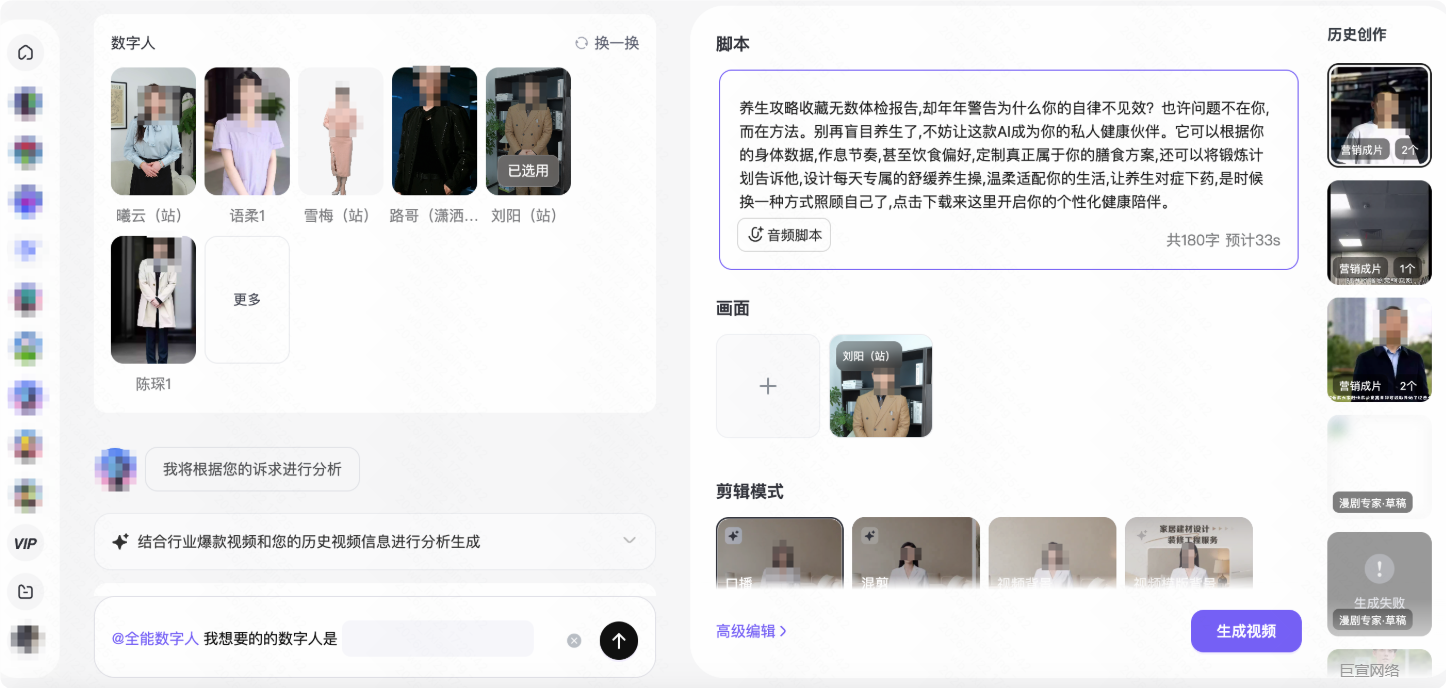Open the selected 营销成片 2个 history item
Viewport: 1446px width, 688px height.
tap(1379, 115)
